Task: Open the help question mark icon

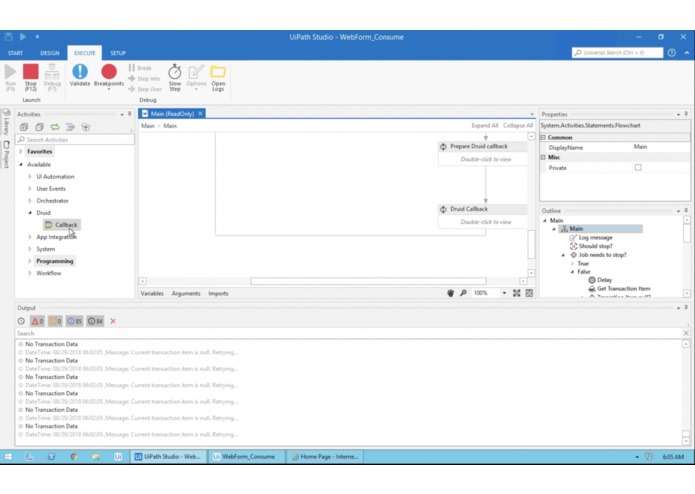Action: 672,53
